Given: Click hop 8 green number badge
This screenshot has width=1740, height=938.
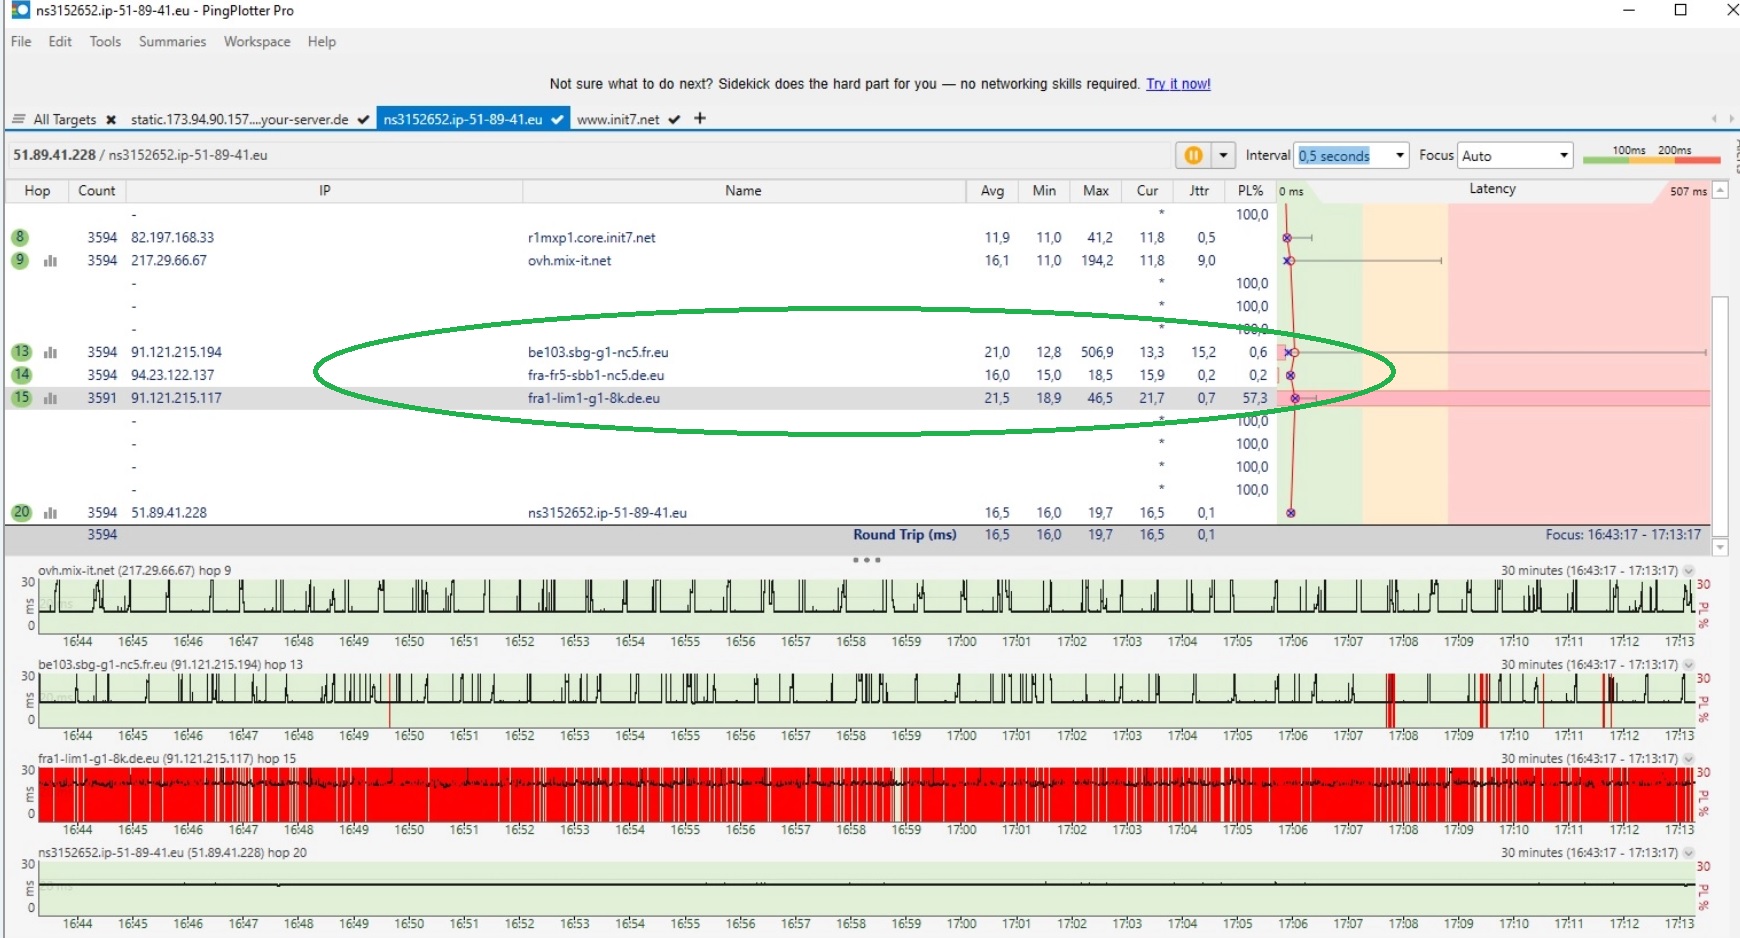Looking at the screenshot, I should 20,237.
